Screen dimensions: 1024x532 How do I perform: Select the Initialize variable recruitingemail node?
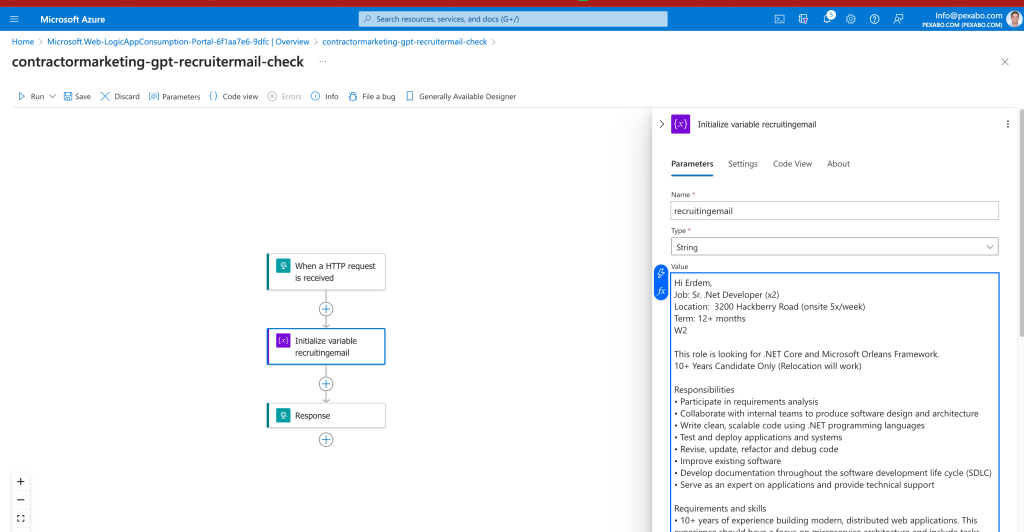[326, 347]
